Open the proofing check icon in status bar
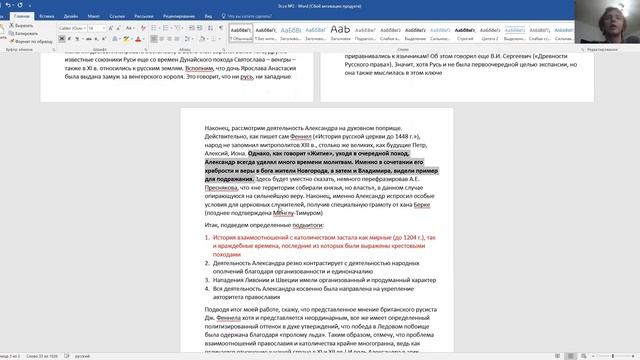This screenshot has height=360, width=640. 67,356
